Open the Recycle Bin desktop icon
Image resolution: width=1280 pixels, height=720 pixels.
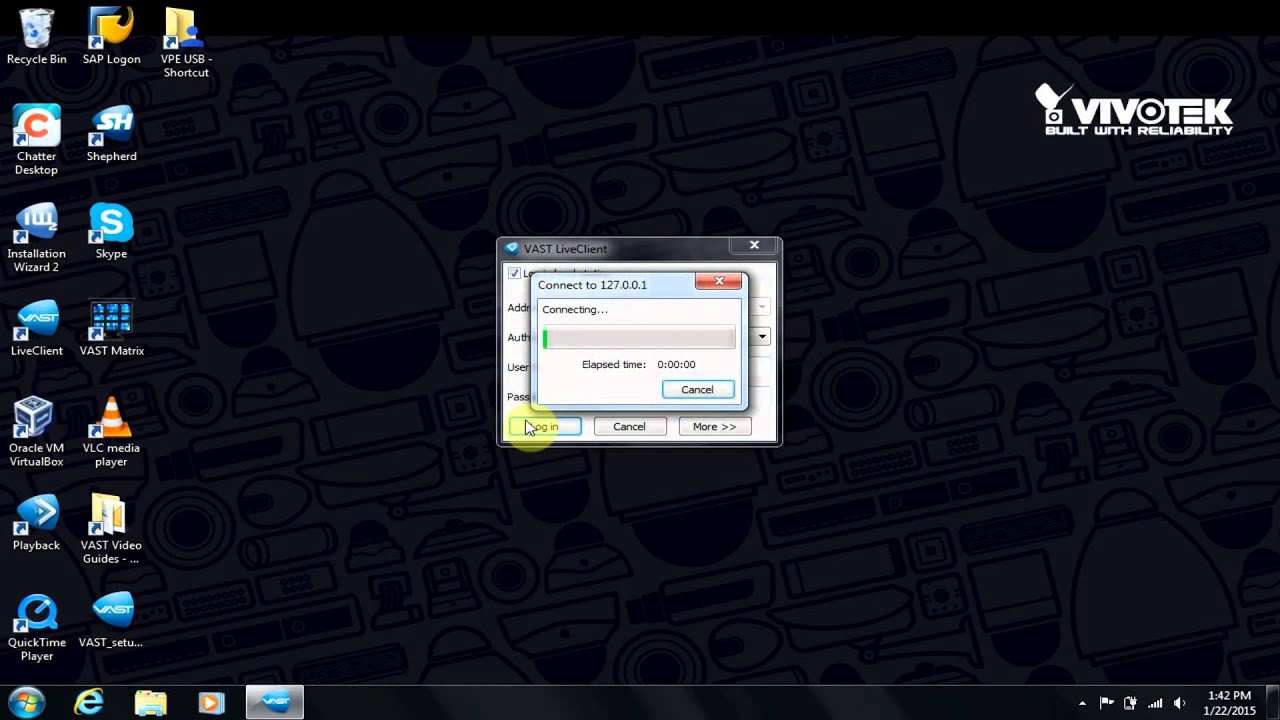point(36,38)
